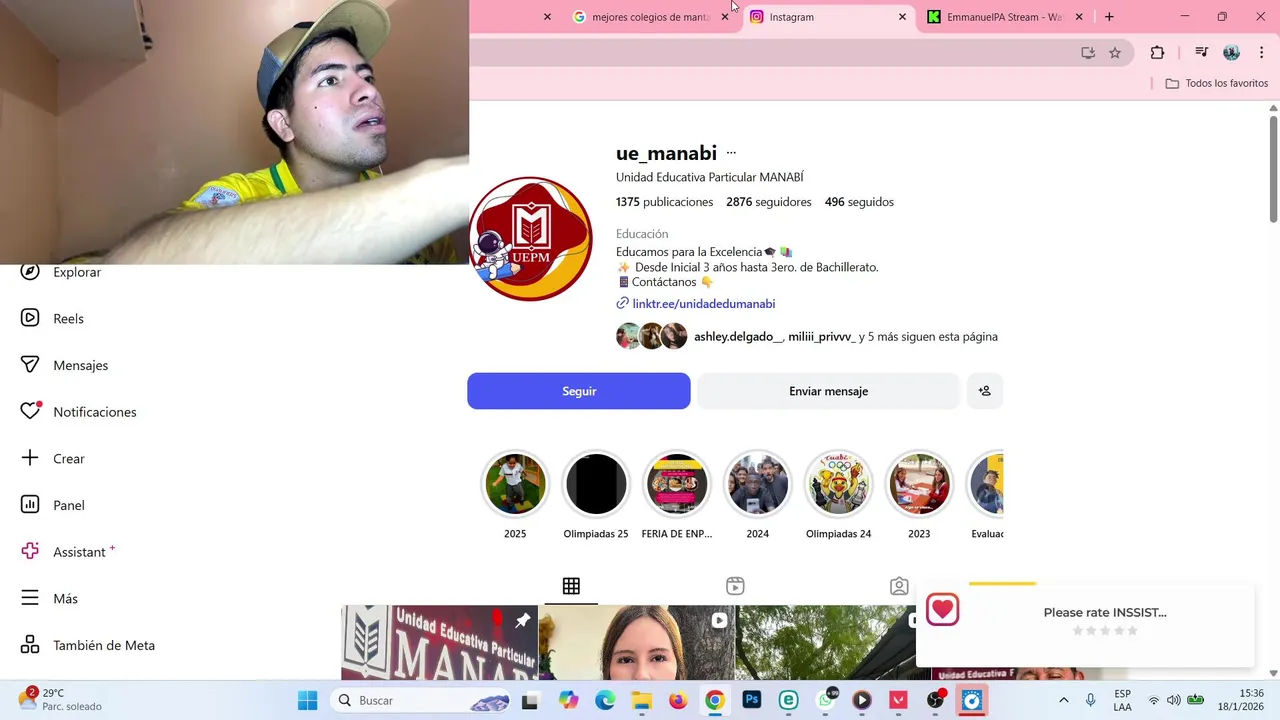The image size is (1280, 720).
Task: Click the volume speaker tray icon
Action: (1173, 700)
